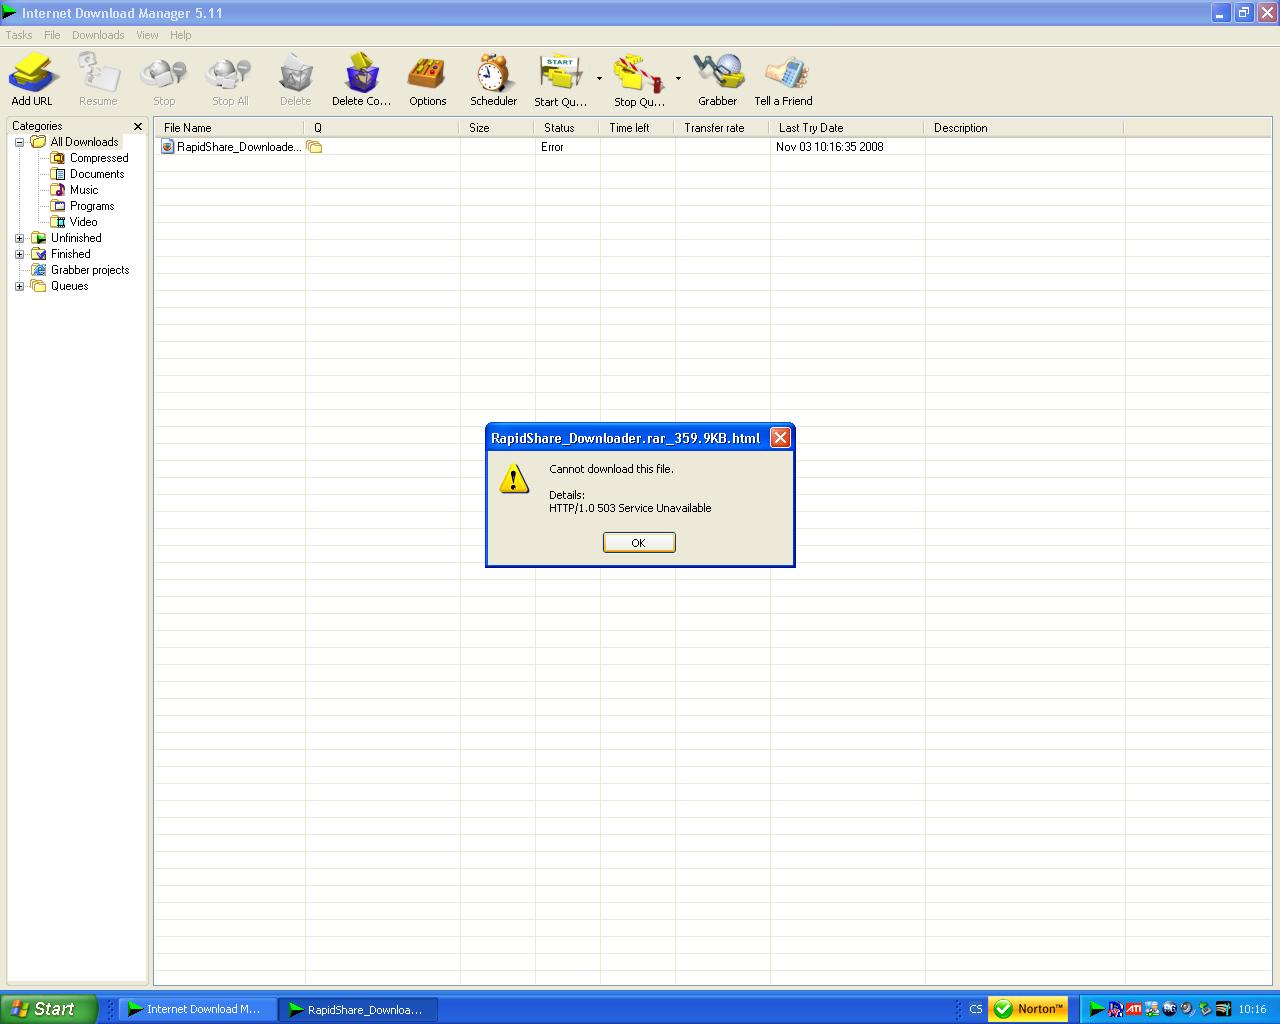1280x1024 pixels.
Task: Close the Categories panel
Action: point(138,126)
